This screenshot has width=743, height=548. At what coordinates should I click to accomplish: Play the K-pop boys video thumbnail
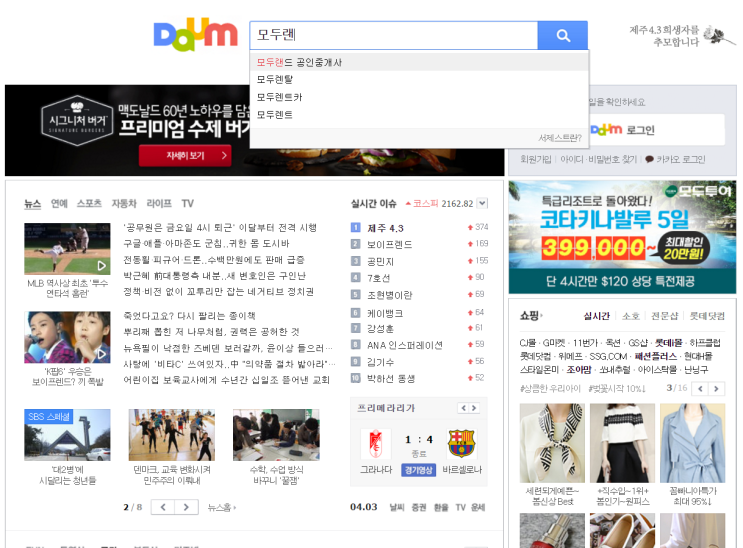67,337
